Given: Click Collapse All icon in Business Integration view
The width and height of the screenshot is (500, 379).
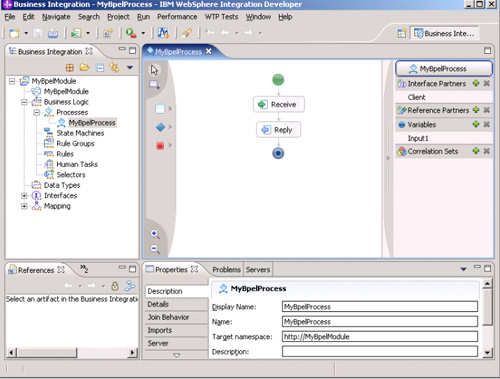Looking at the screenshot, I should tap(100, 68).
